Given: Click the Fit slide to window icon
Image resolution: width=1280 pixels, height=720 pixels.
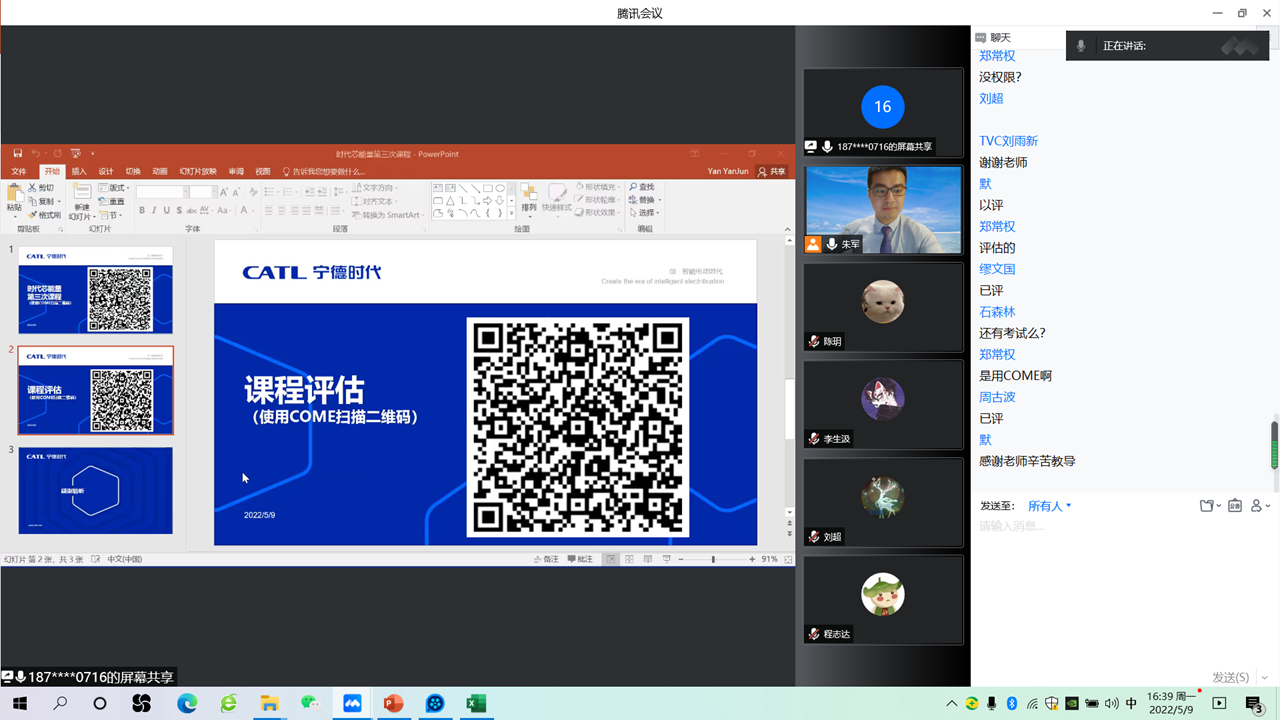Looking at the screenshot, I should click(787, 559).
